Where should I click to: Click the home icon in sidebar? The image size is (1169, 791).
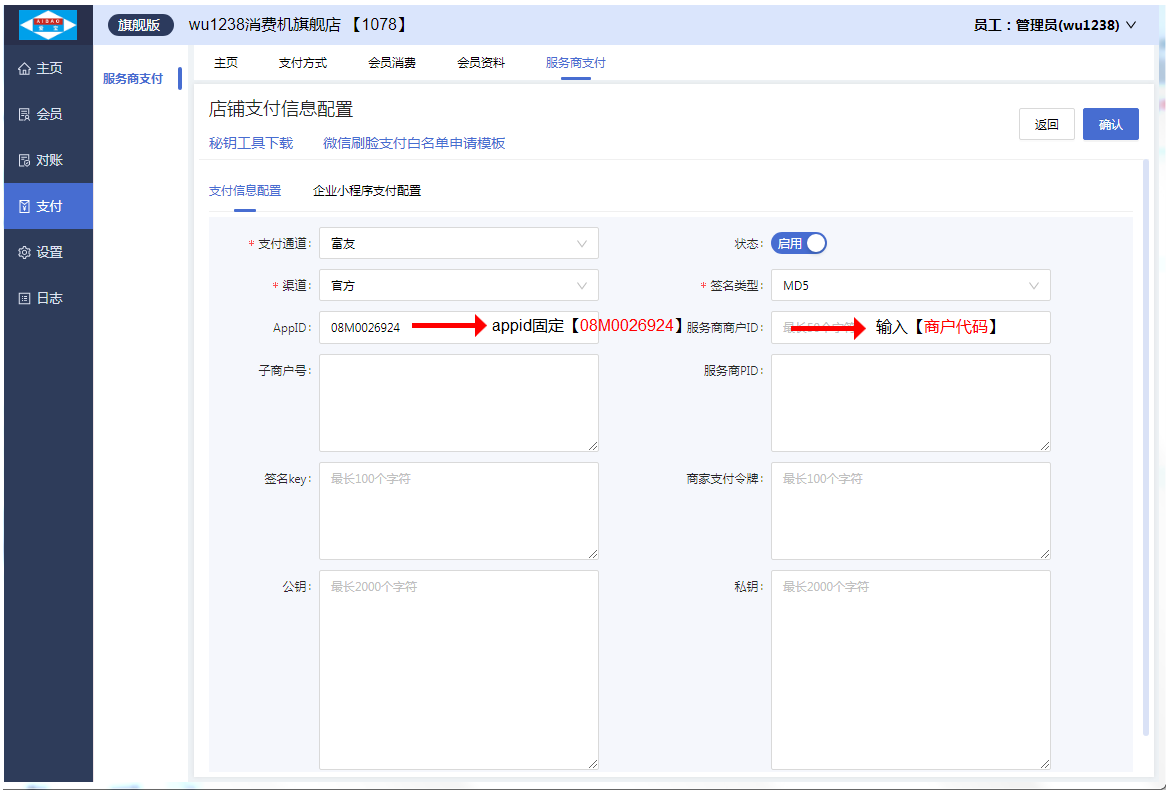point(25,69)
